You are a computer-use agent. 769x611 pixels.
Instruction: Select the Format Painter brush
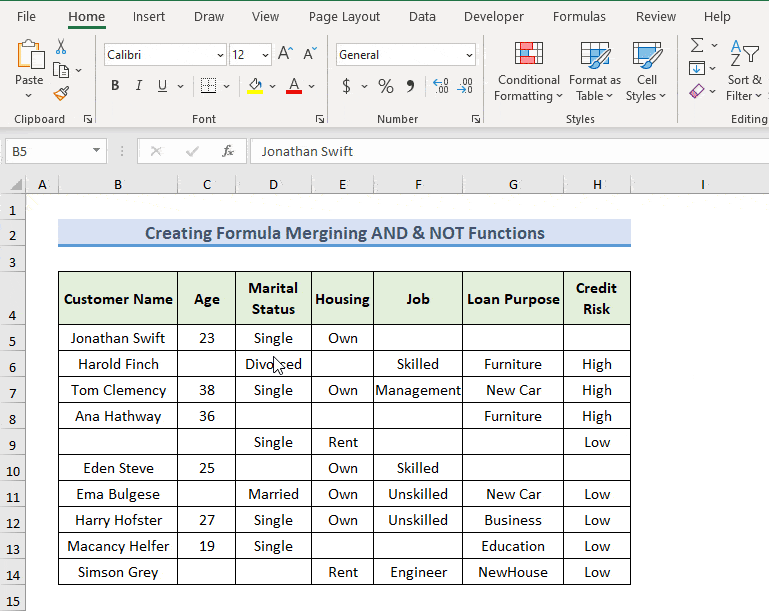(61, 93)
